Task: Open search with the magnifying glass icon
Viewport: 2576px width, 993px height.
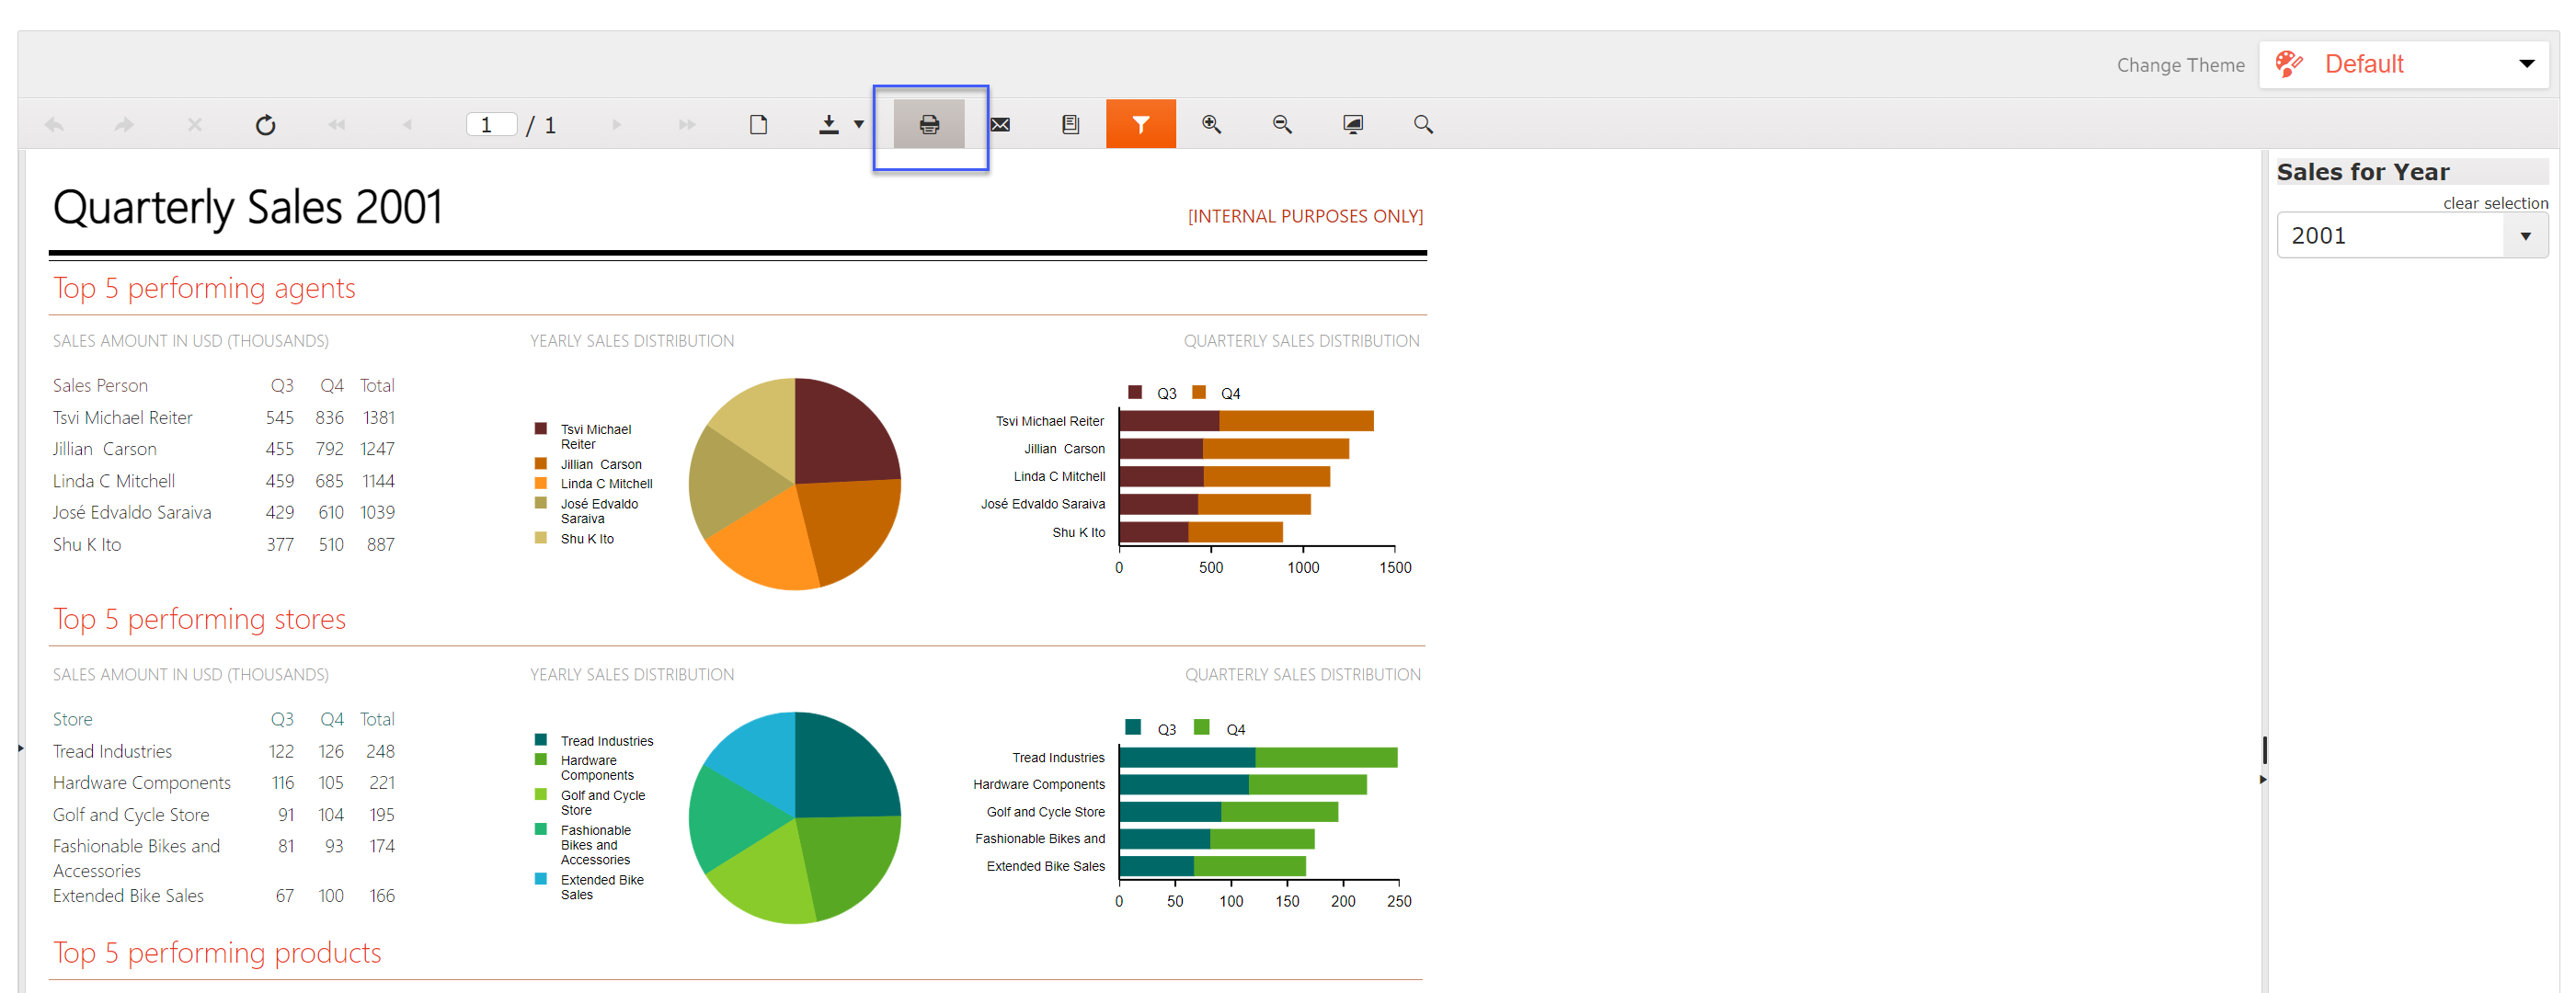Action: click(1422, 125)
